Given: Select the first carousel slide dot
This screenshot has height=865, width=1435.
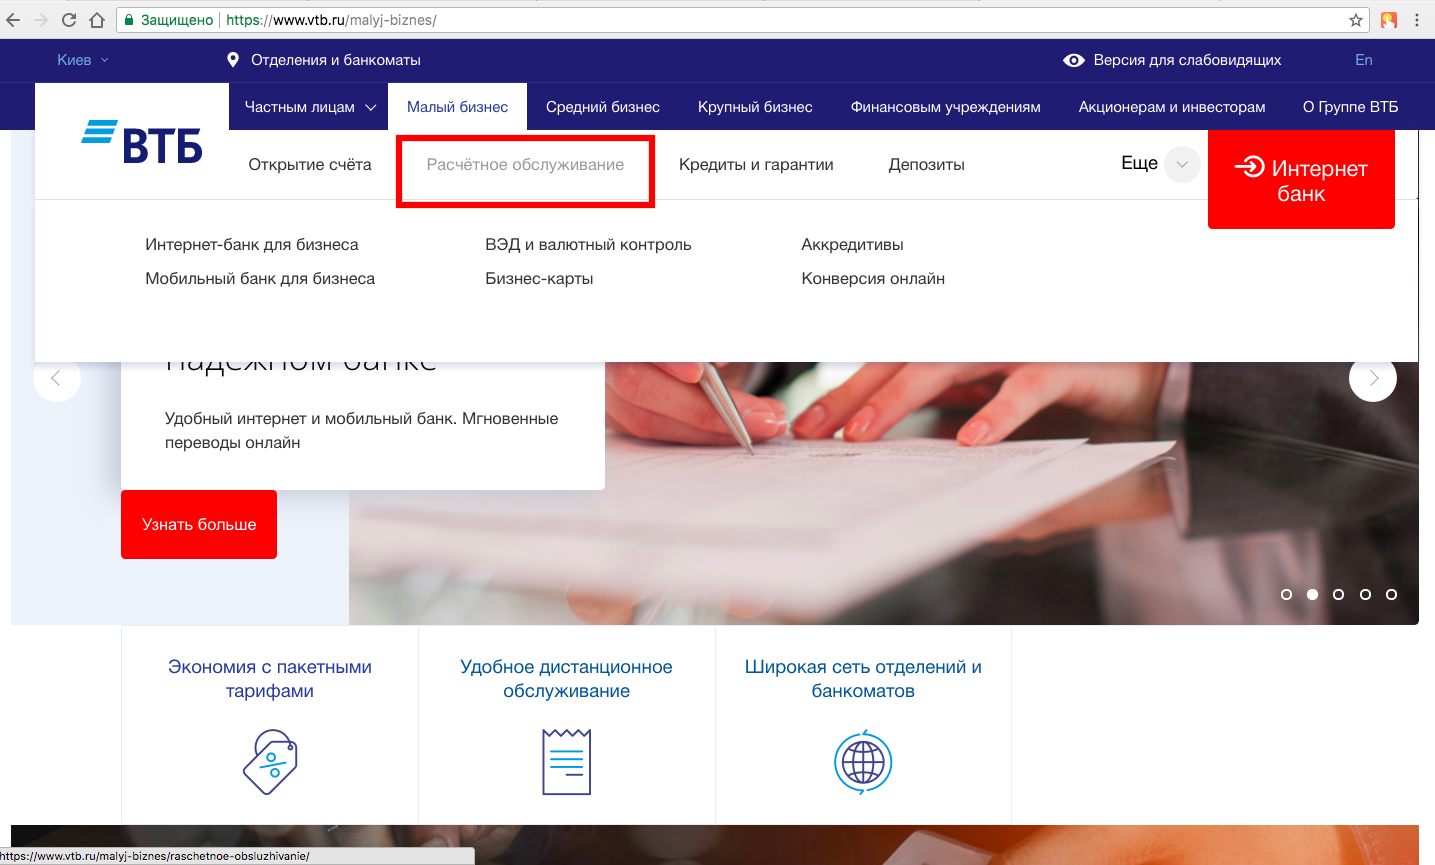Looking at the screenshot, I should [x=1286, y=594].
